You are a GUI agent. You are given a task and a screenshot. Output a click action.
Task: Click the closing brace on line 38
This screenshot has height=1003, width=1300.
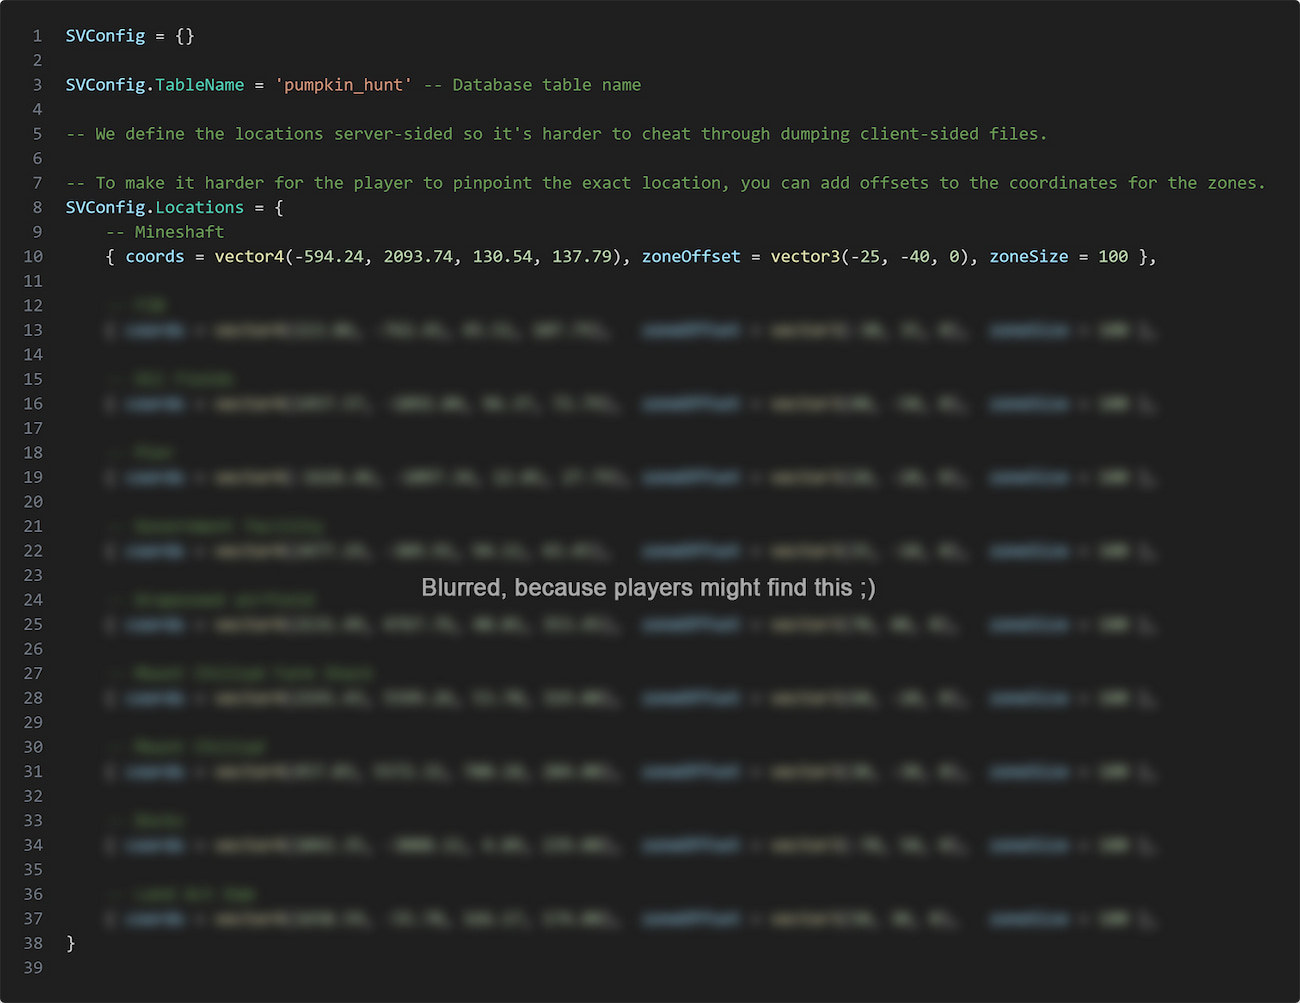[x=71, y=944]
